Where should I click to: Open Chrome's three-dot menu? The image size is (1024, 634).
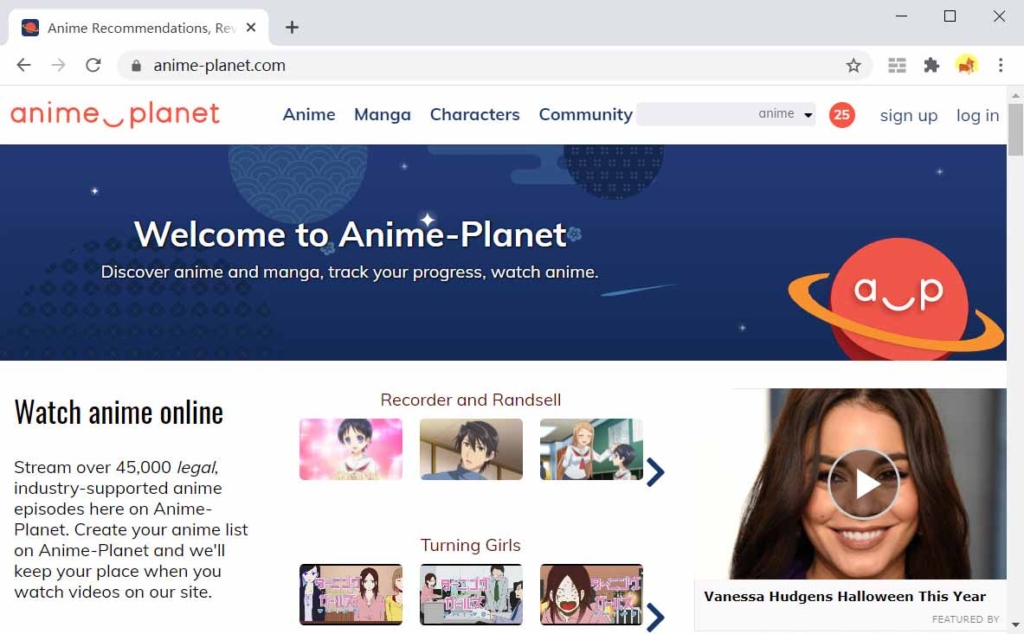(x=1000, y=65)
